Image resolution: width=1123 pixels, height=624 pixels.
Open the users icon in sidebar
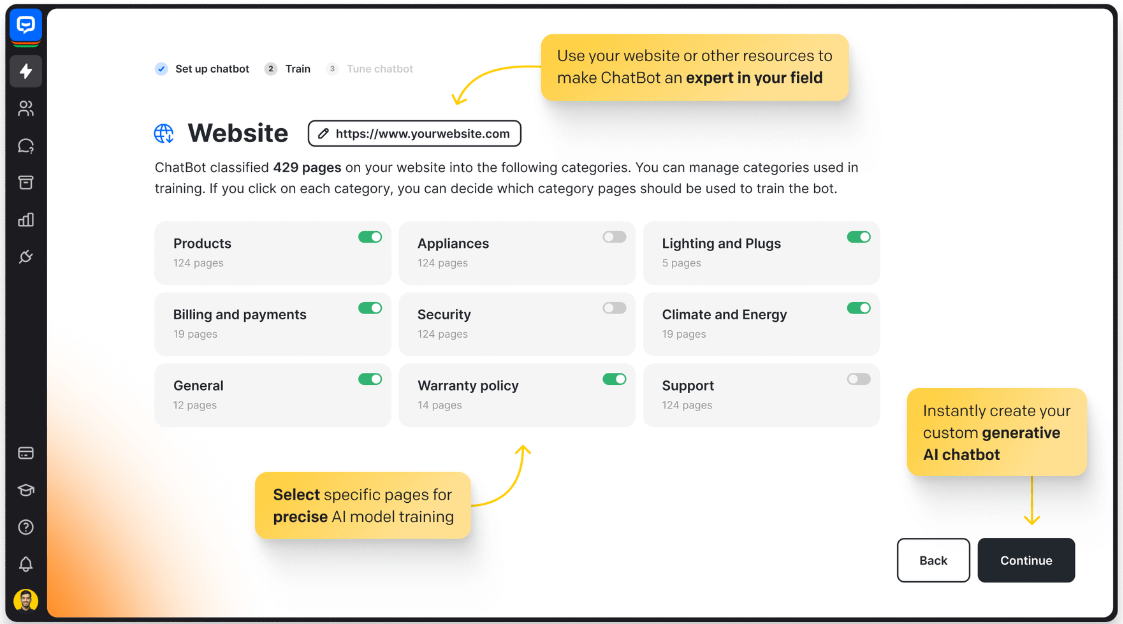[26, 108]
